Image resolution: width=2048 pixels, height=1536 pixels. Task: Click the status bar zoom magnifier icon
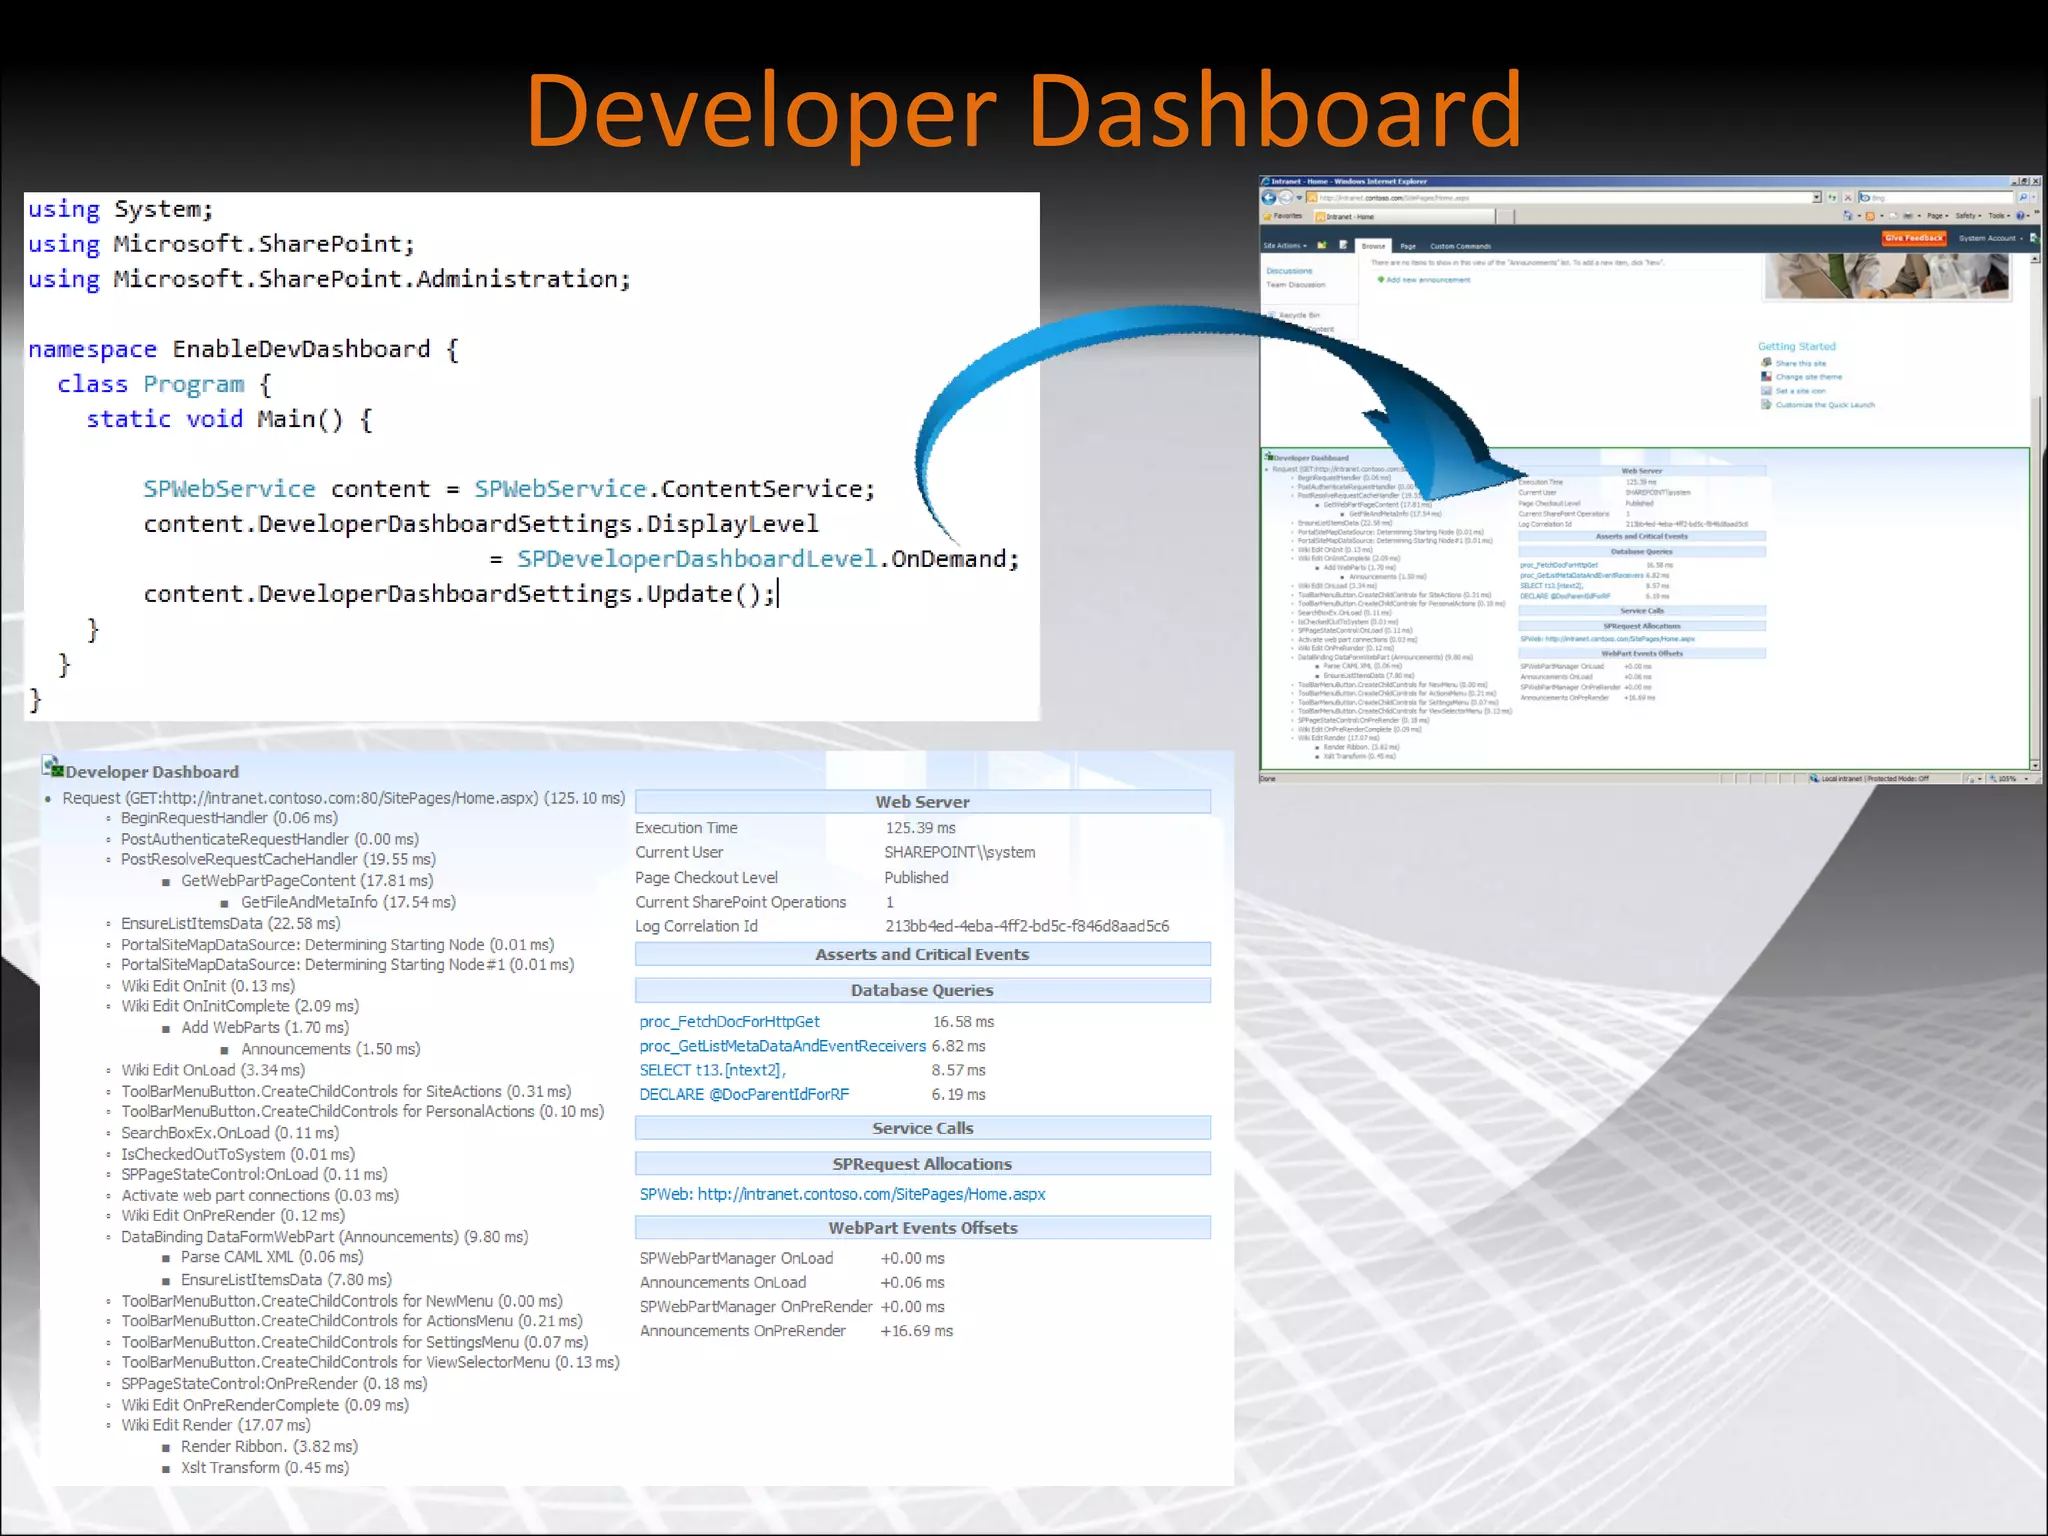click(1993, 779)
